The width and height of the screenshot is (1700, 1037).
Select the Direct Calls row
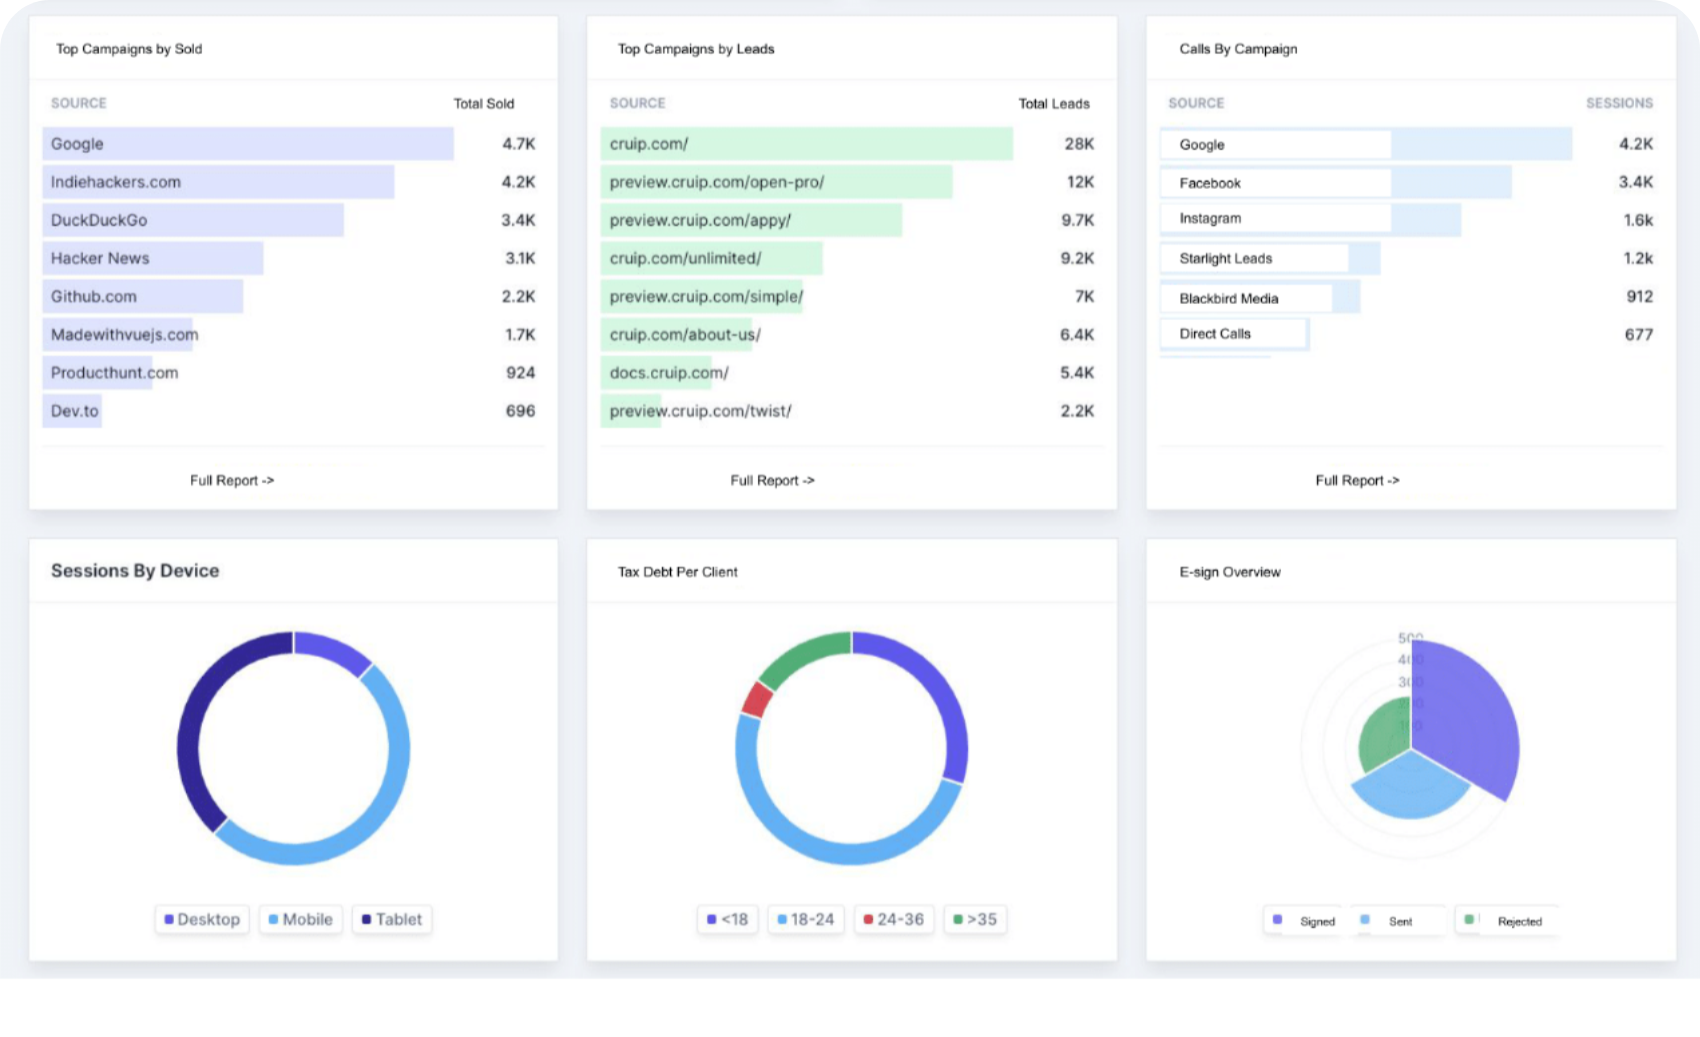tap(1410, 334)
